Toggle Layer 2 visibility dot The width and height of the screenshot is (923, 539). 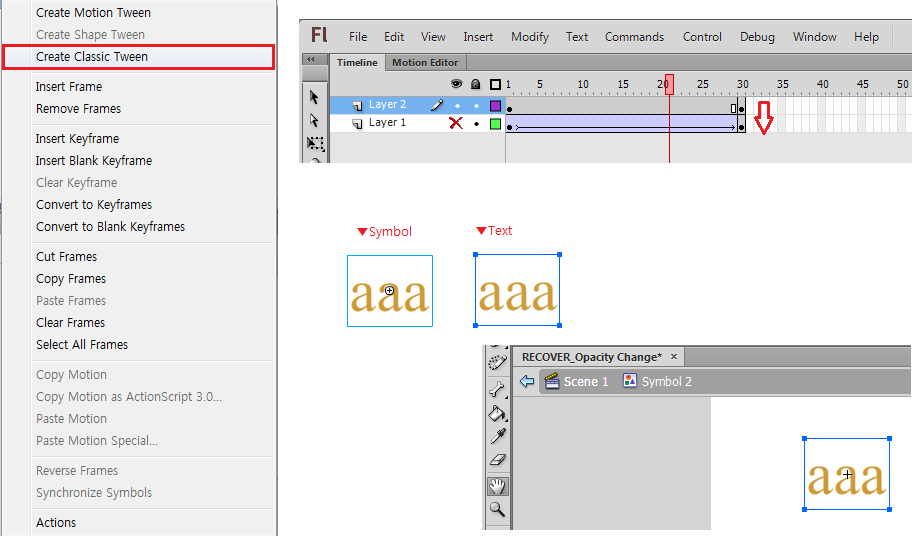coord(457,106)
